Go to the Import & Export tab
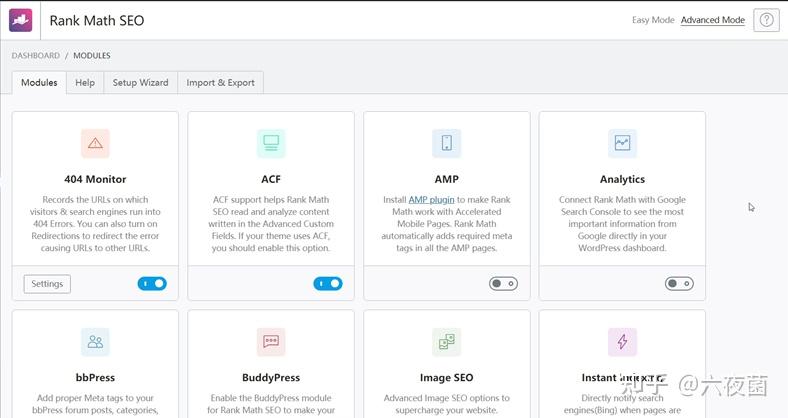This screenshot has height=418, width=788. tap(220, 83)
